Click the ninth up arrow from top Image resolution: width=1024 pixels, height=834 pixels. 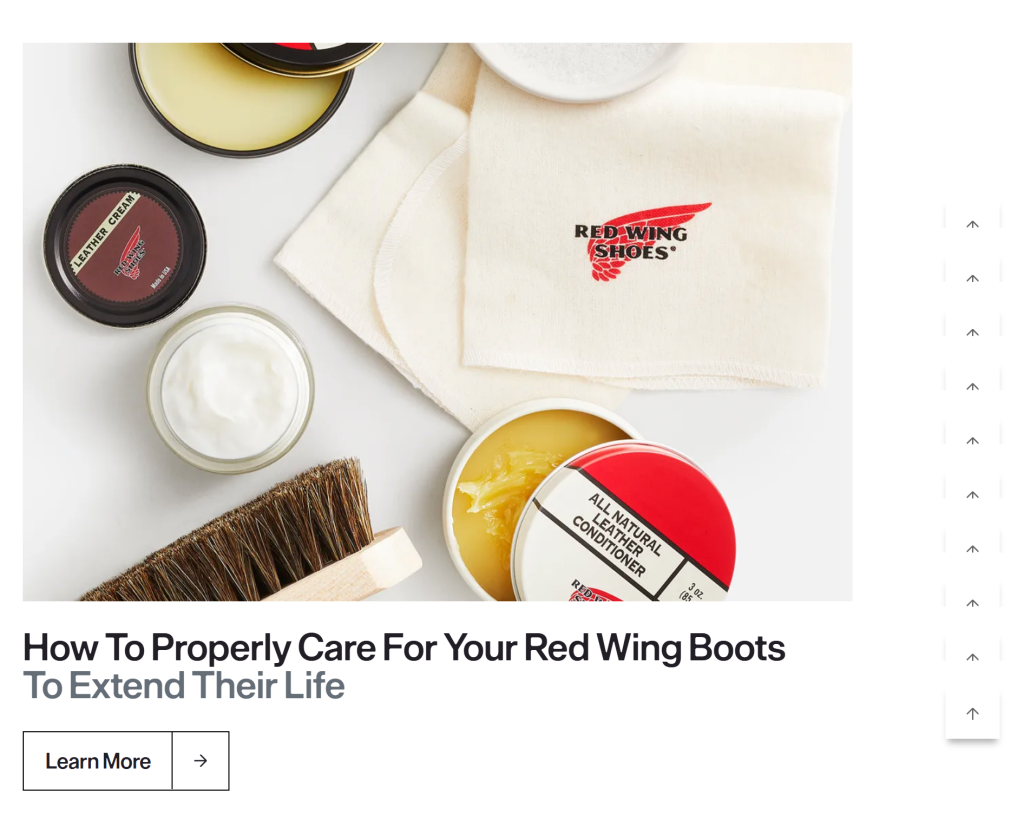[x=972, y=658]
